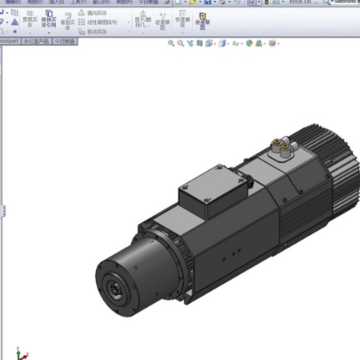Open the Tools menu

(78, 2)
